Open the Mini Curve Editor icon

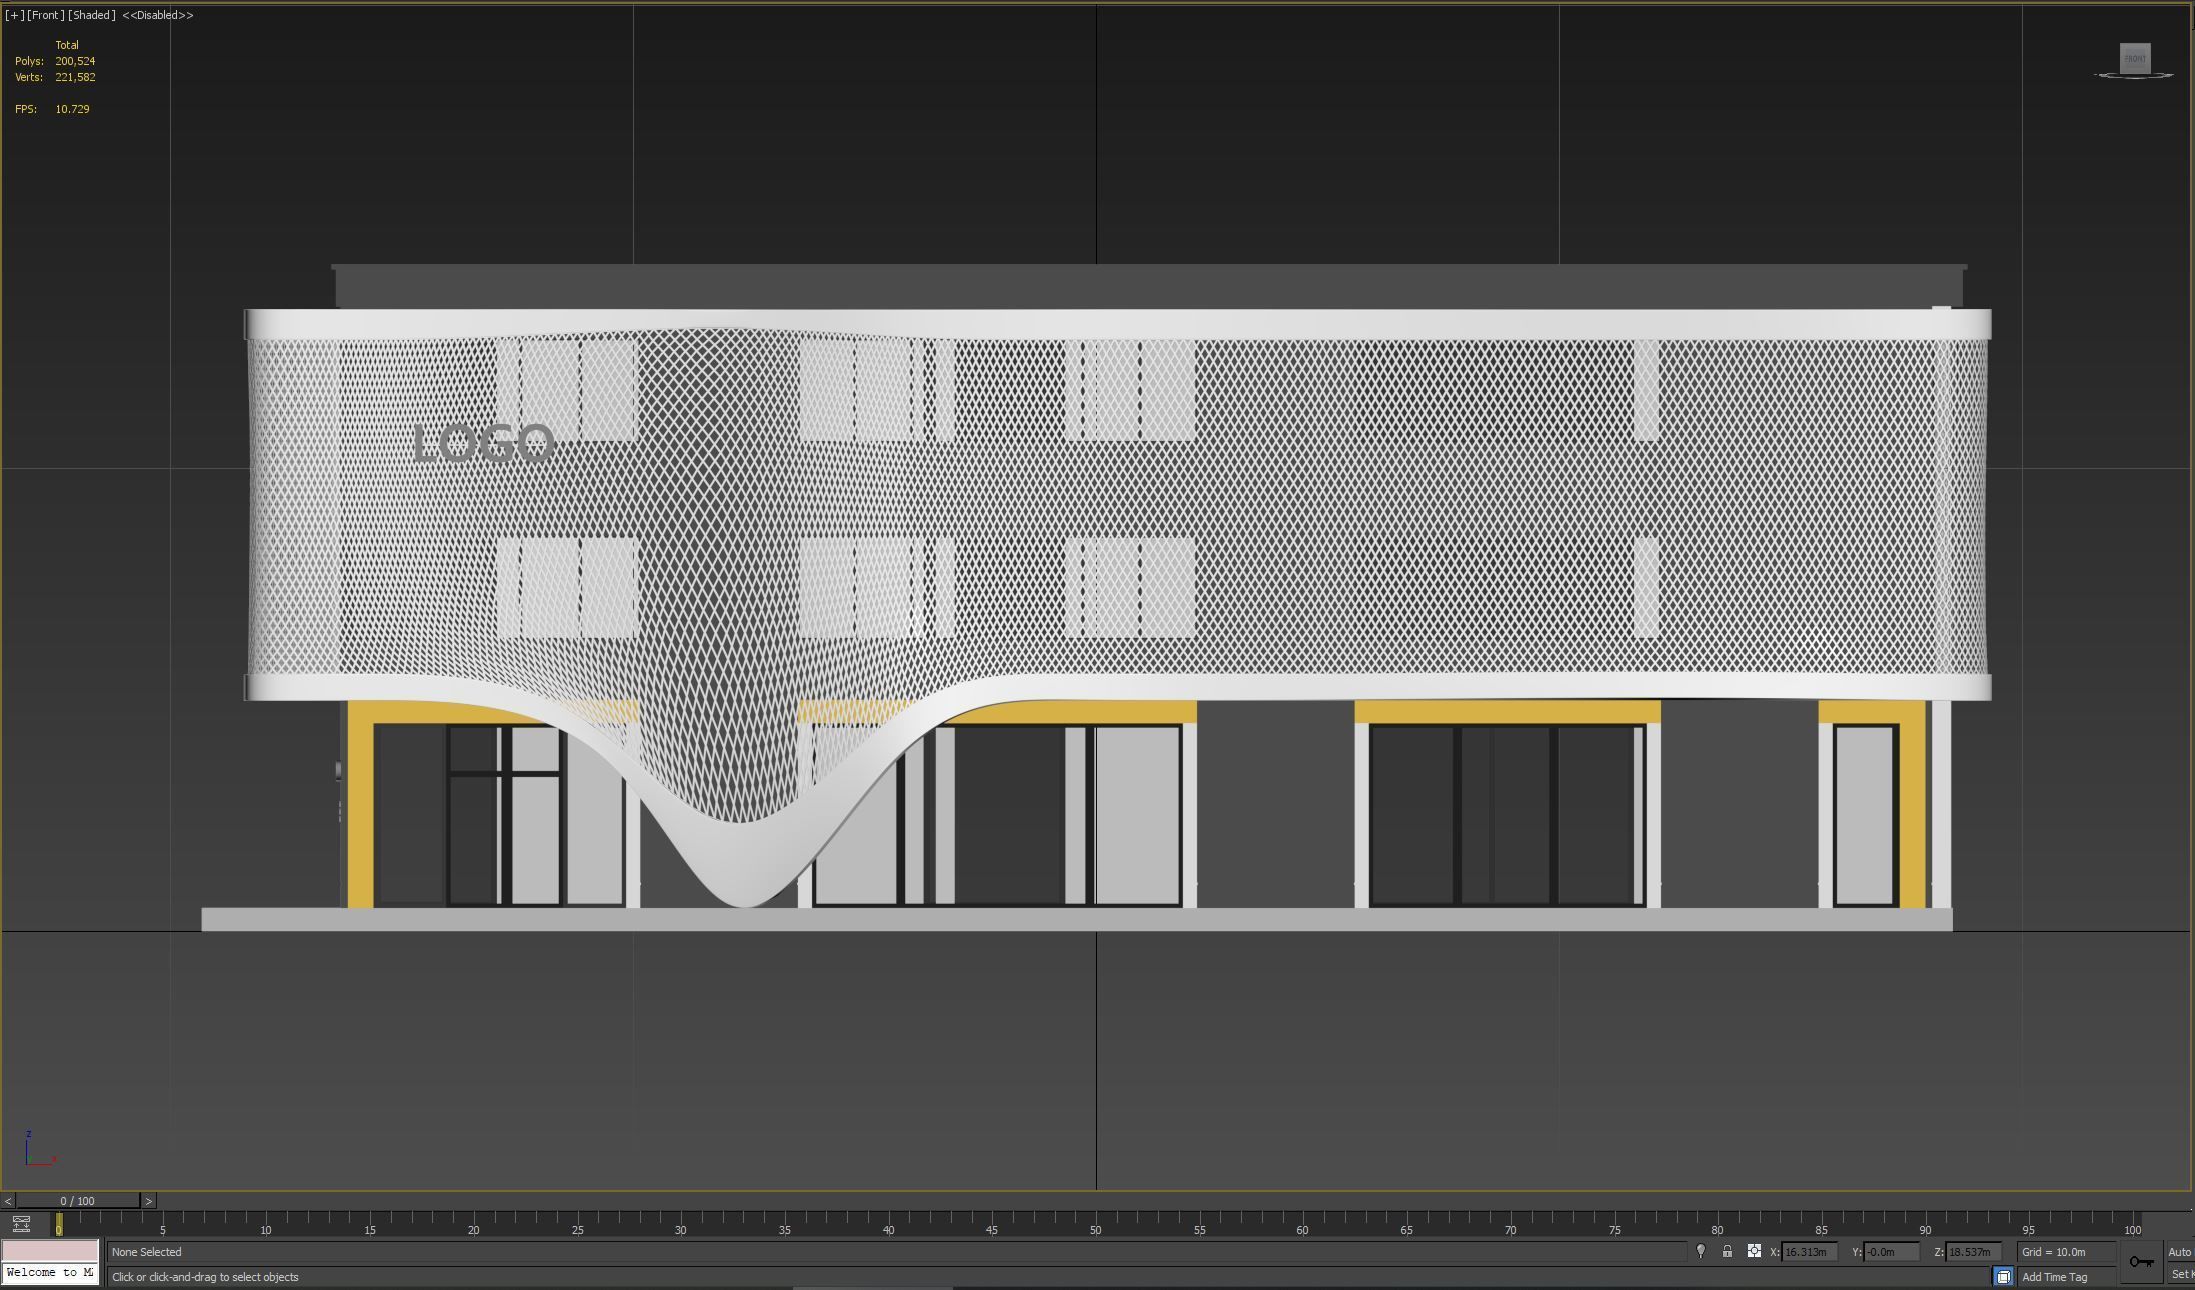click(x=21, y=1224)
